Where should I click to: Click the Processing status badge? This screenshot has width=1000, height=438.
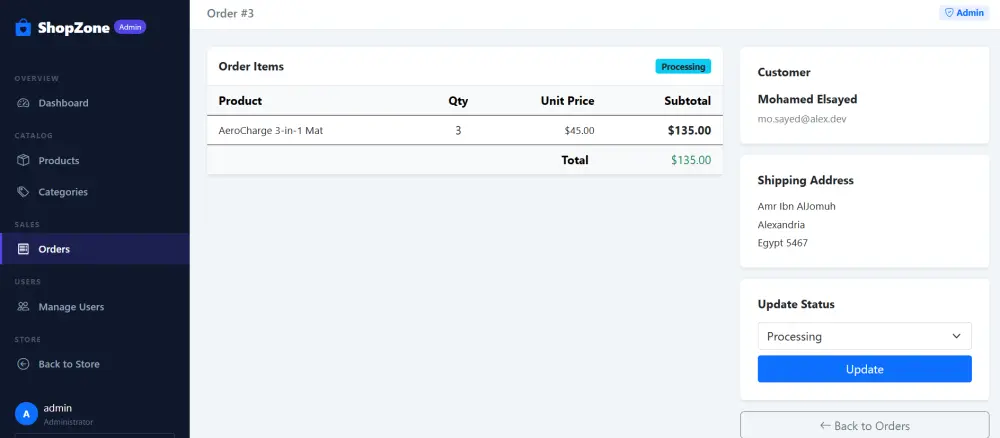[683, 66]
